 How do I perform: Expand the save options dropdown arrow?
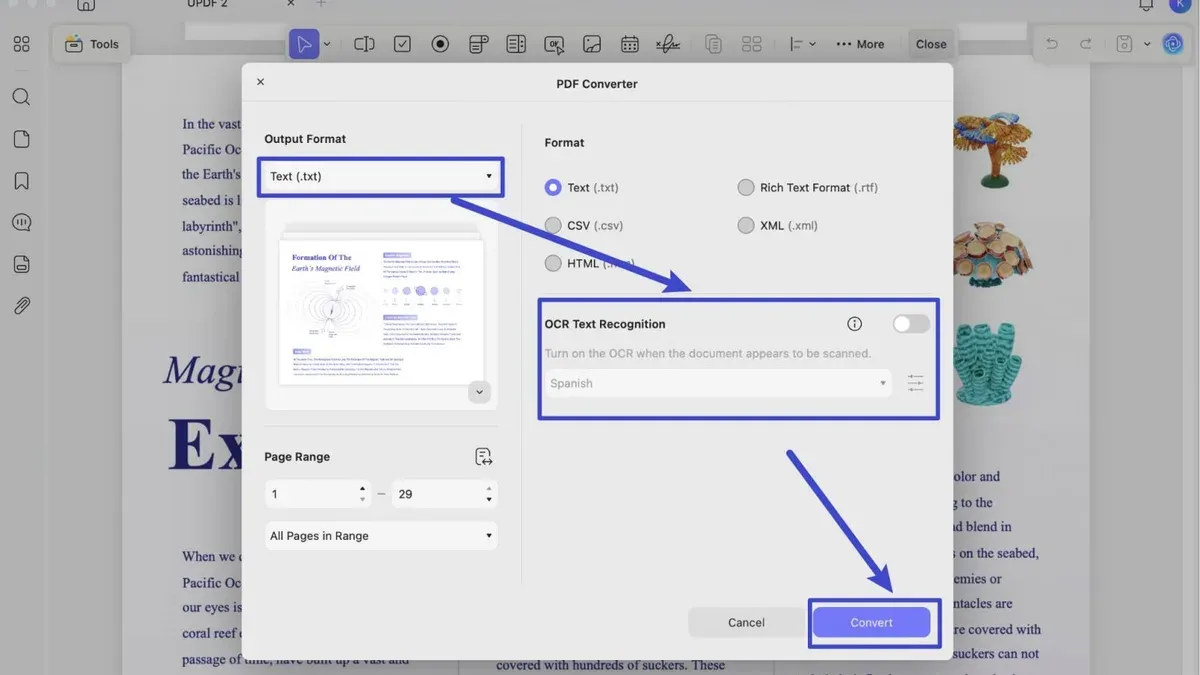tap(1147, 44)
